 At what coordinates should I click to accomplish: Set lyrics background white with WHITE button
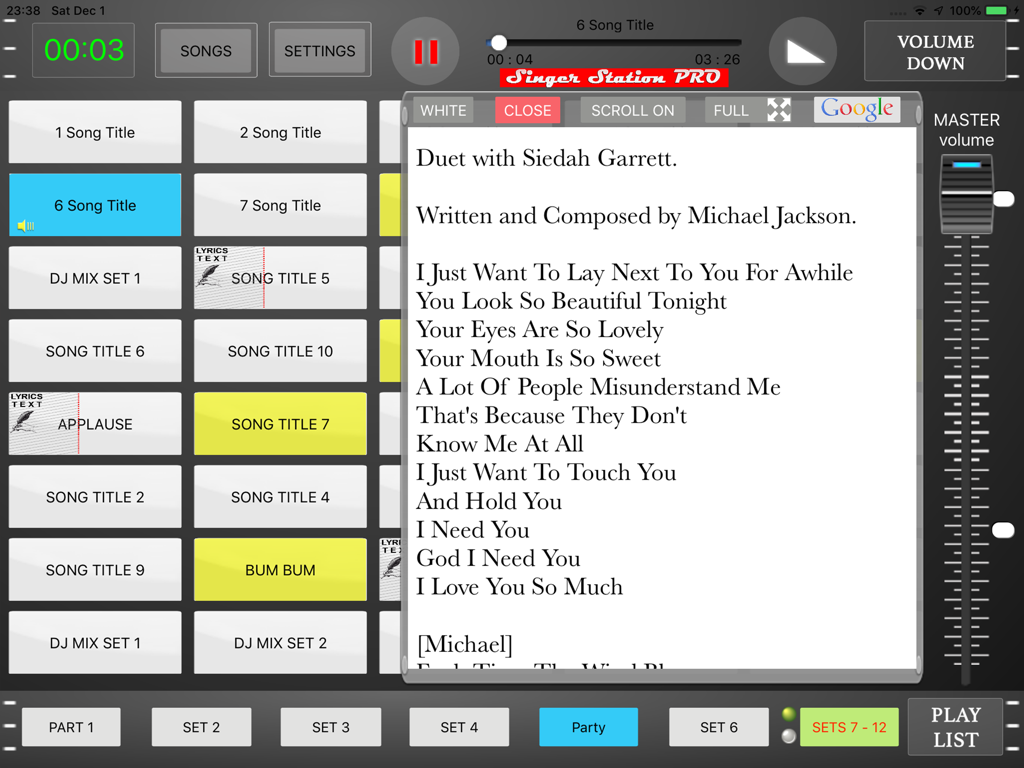pos(443,110)
